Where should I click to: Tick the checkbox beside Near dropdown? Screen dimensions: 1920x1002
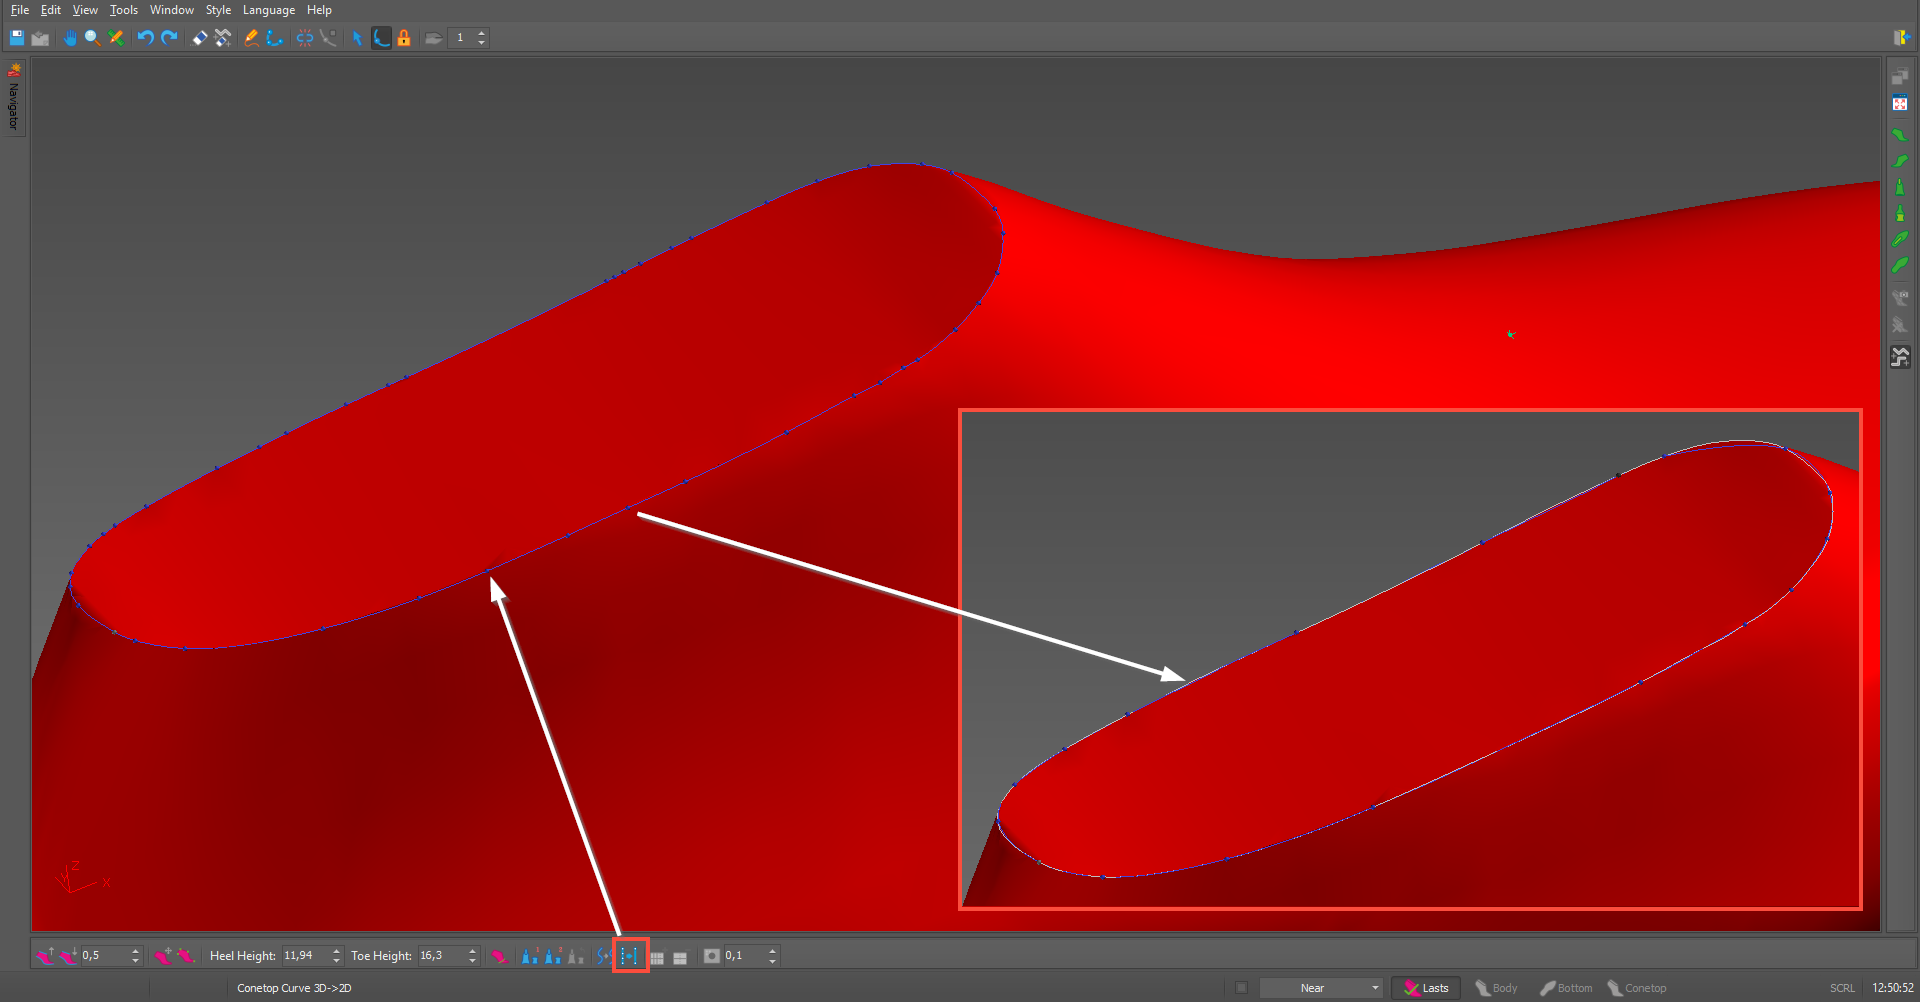(x=1241, y=988)
